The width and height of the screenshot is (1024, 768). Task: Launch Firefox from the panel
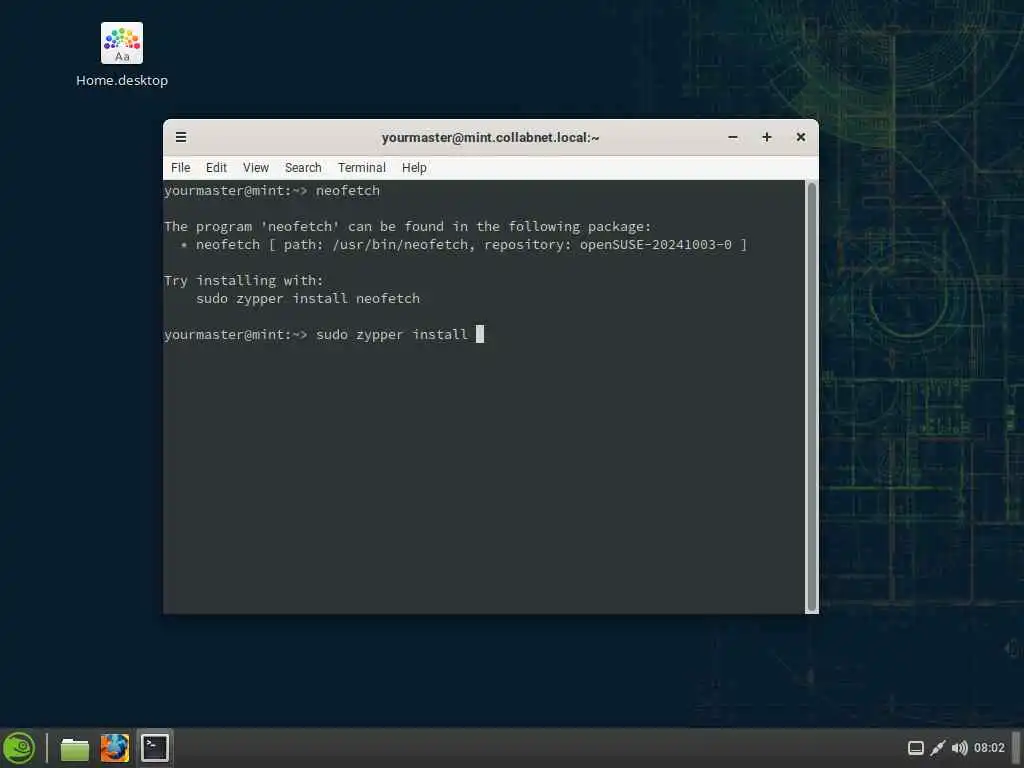(114, 748)
